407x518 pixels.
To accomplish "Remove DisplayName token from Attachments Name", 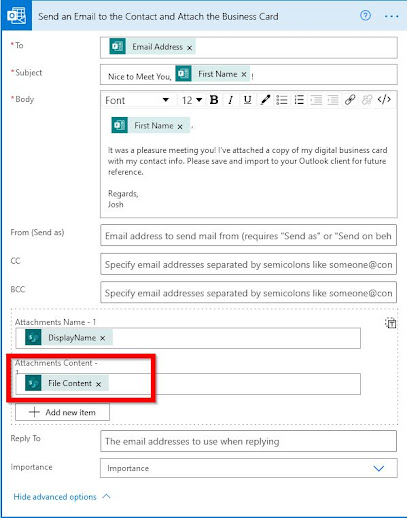I will pyautogui.click(x=103, y=338).
